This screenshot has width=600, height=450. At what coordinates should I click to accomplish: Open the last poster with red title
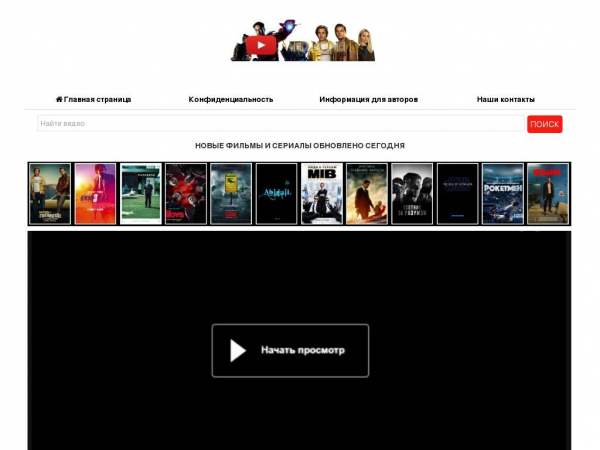(548, 194)
